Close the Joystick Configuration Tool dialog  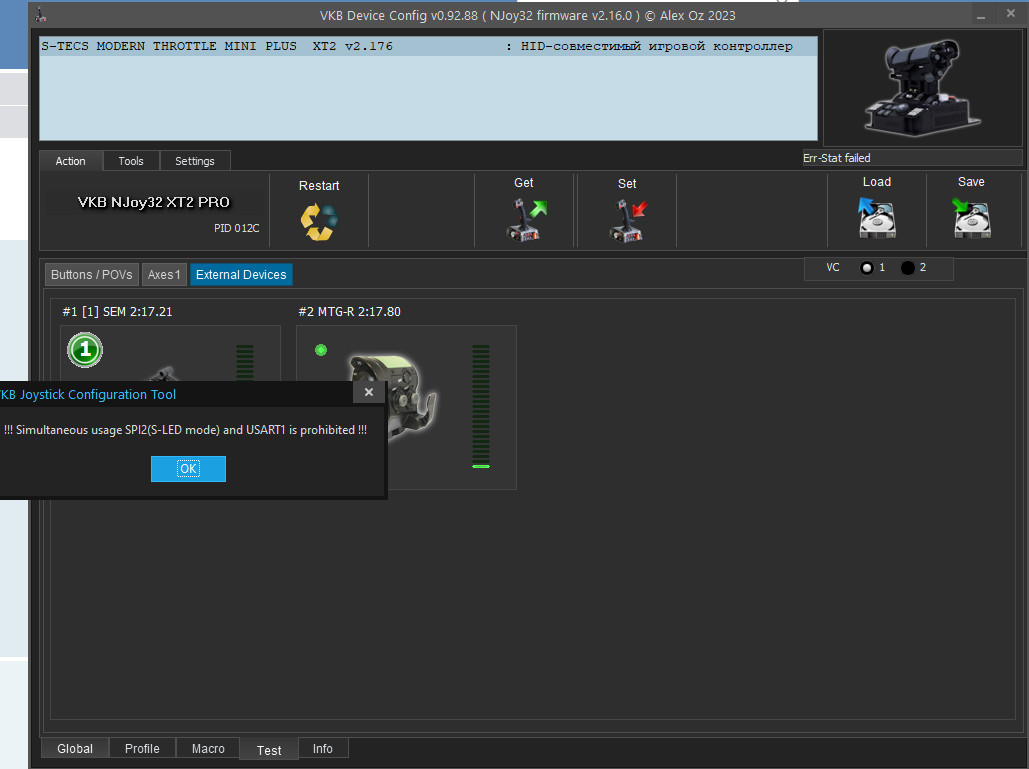click(369, 392)
